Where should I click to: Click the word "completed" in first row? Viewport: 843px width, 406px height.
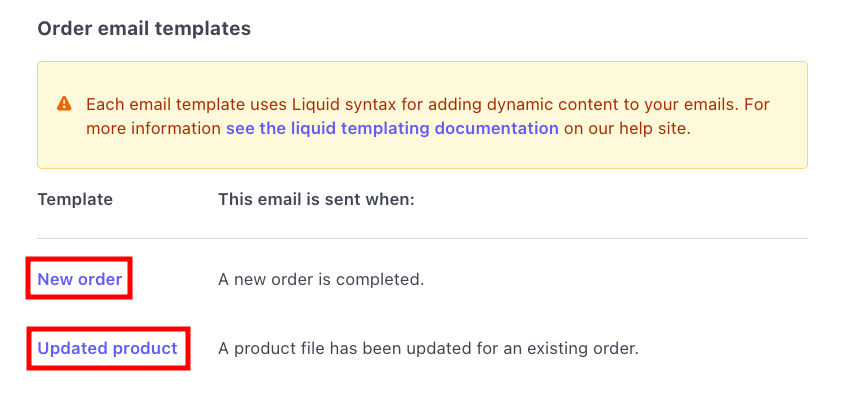[382, 279]
